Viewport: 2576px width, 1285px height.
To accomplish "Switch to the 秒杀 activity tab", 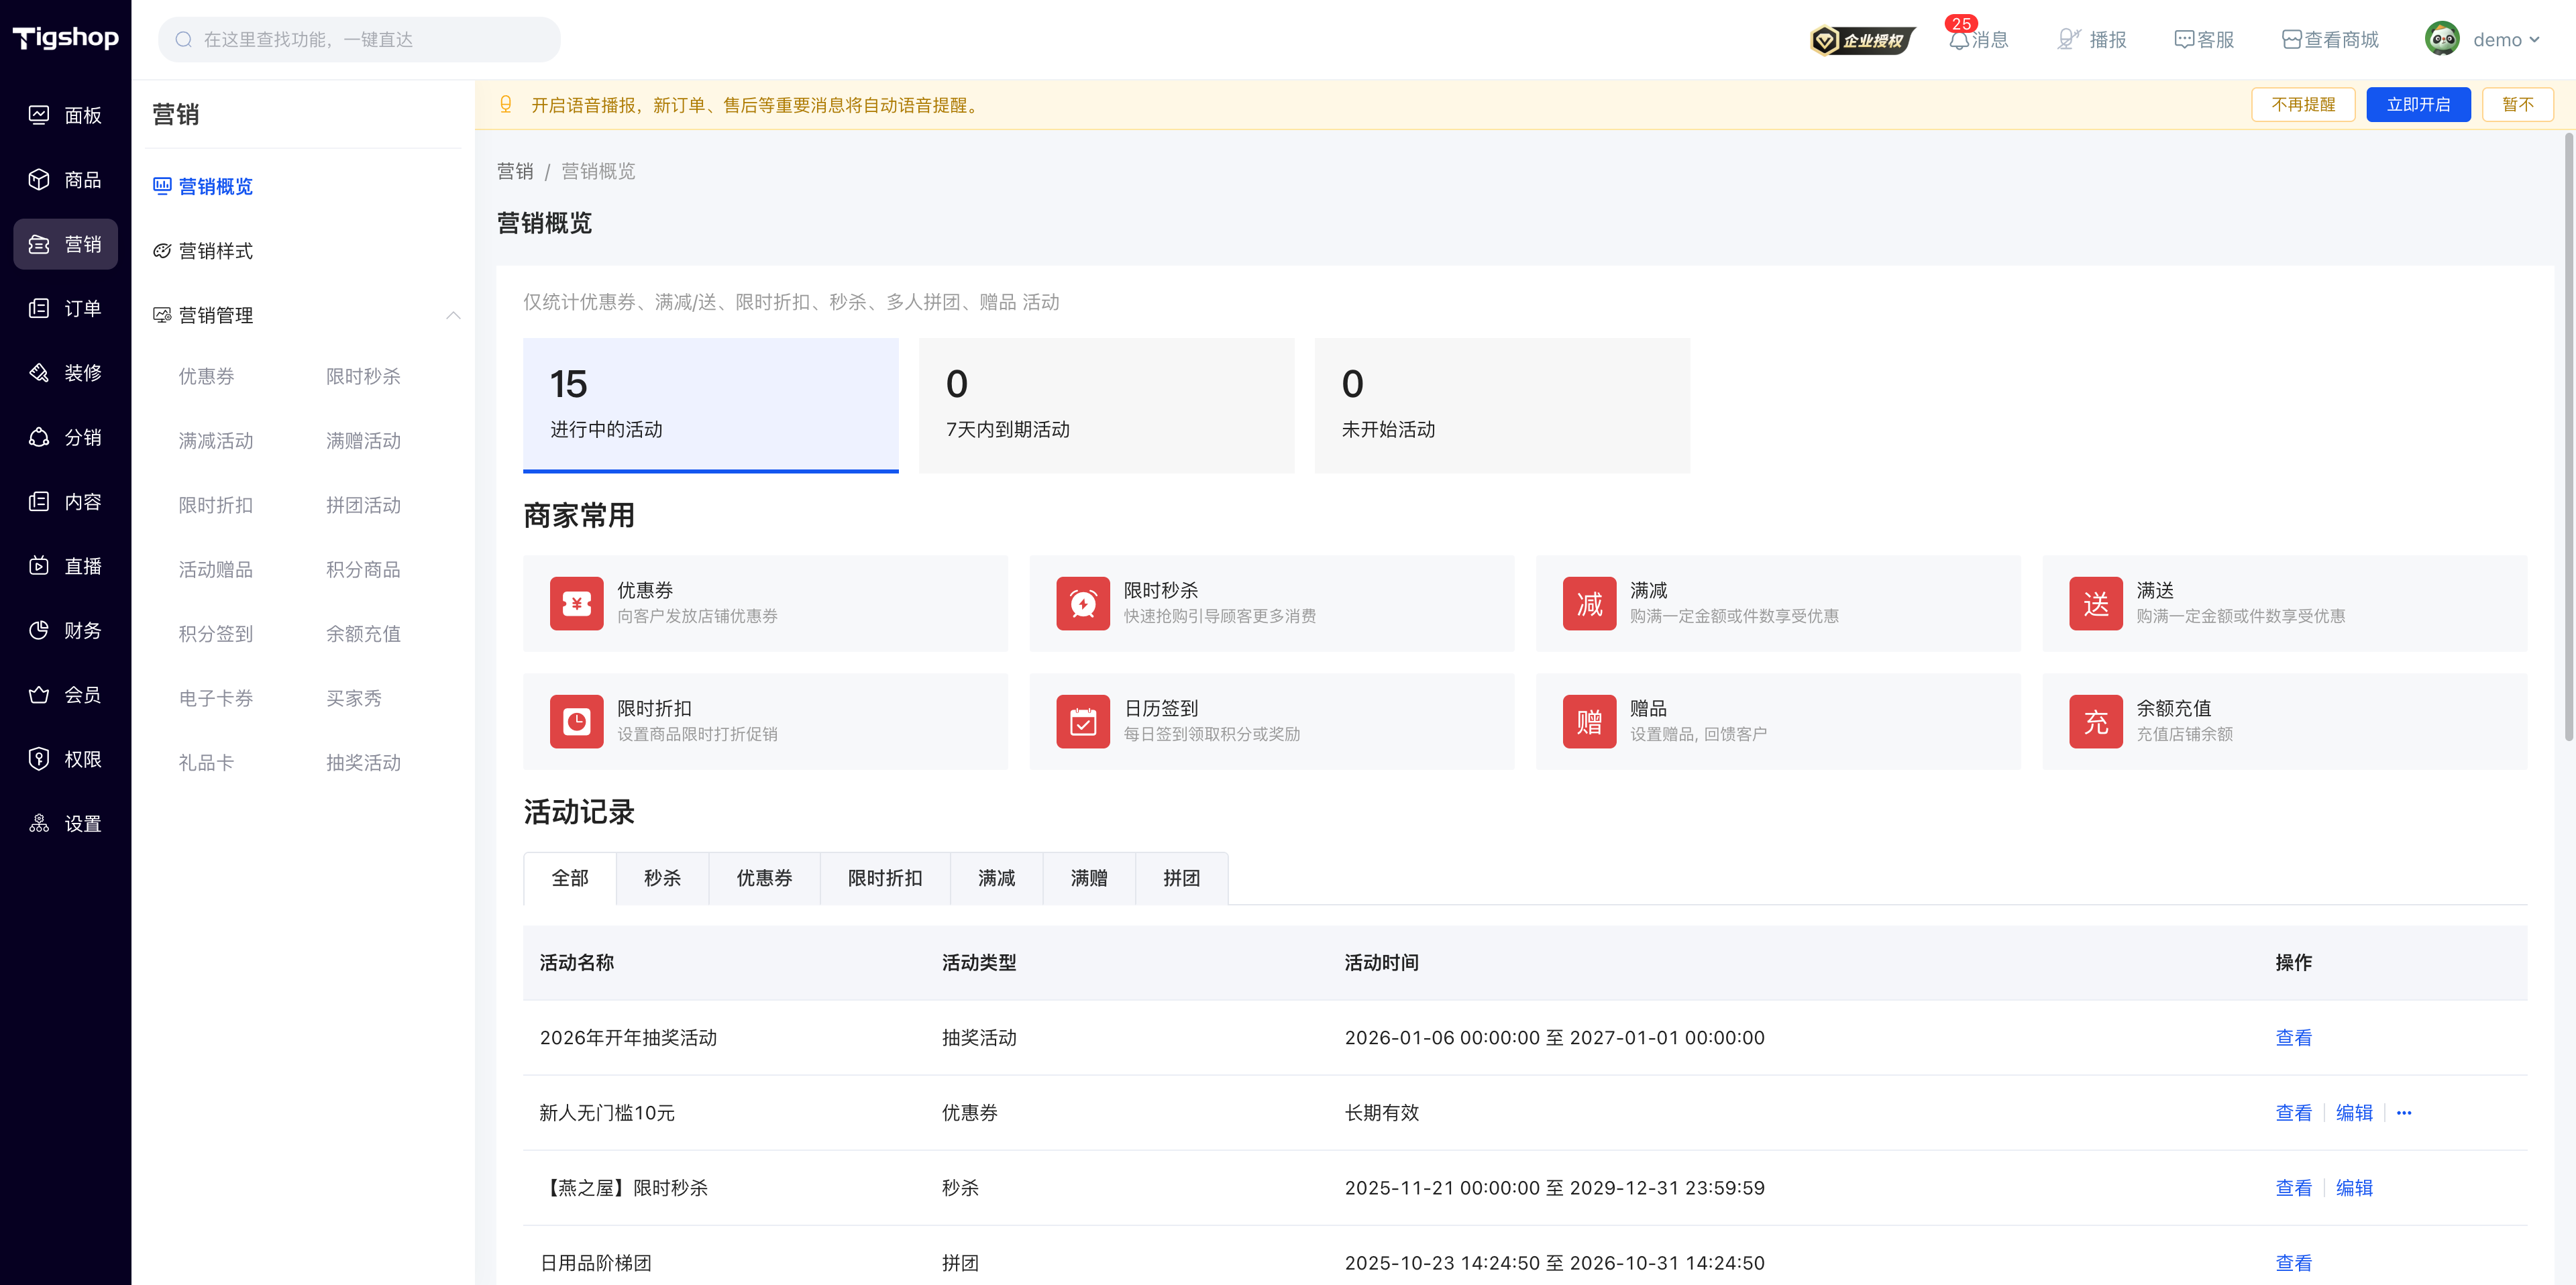I will click(x=662, y=878).
